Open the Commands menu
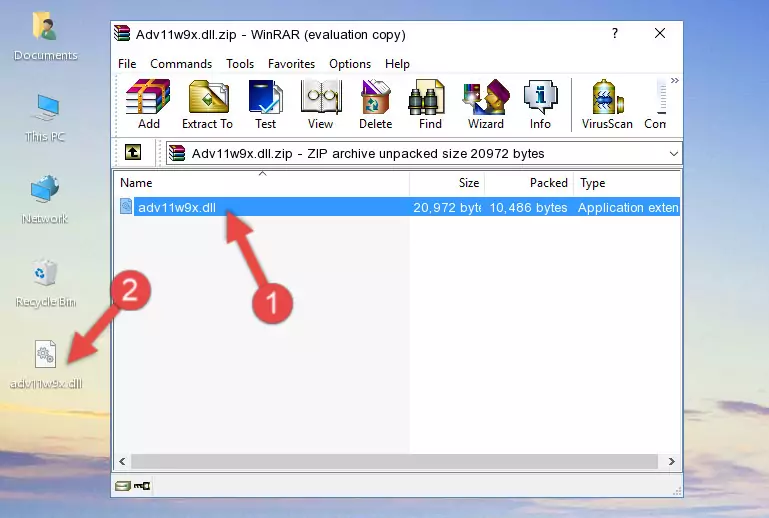Image resolution: width=769 pixels, height=518 pixels. click(181, 64)
